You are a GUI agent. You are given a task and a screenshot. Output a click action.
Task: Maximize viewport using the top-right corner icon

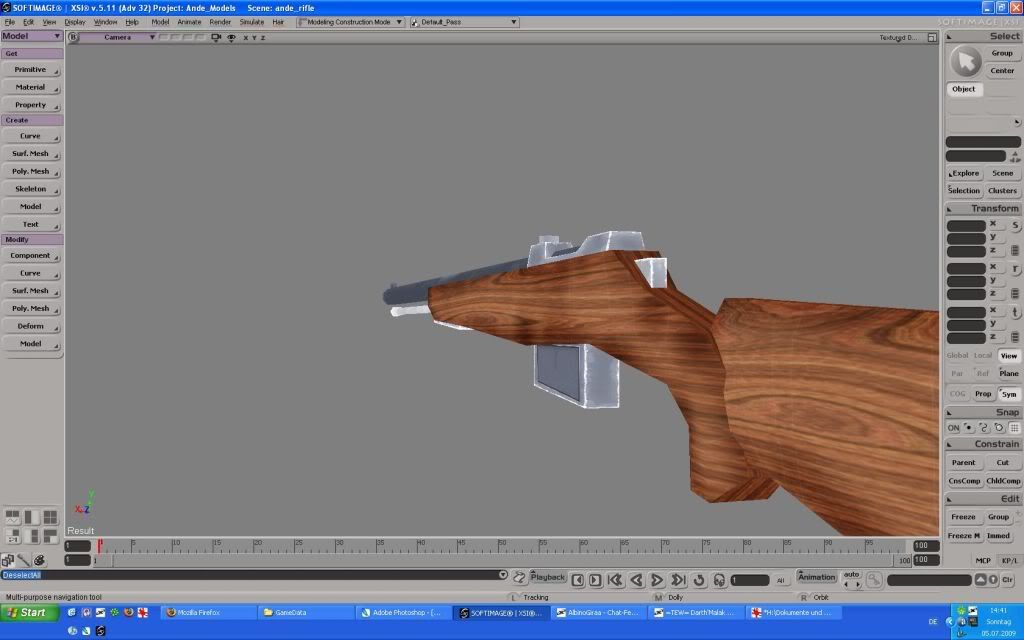[932, 37]
